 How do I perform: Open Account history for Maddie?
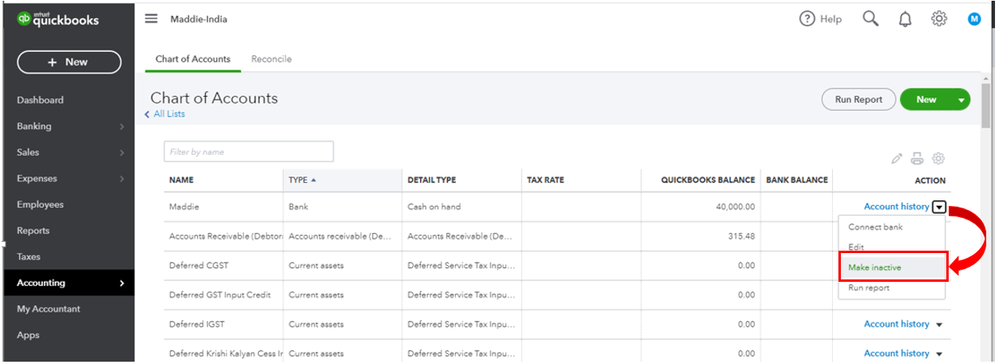point(896,207)
